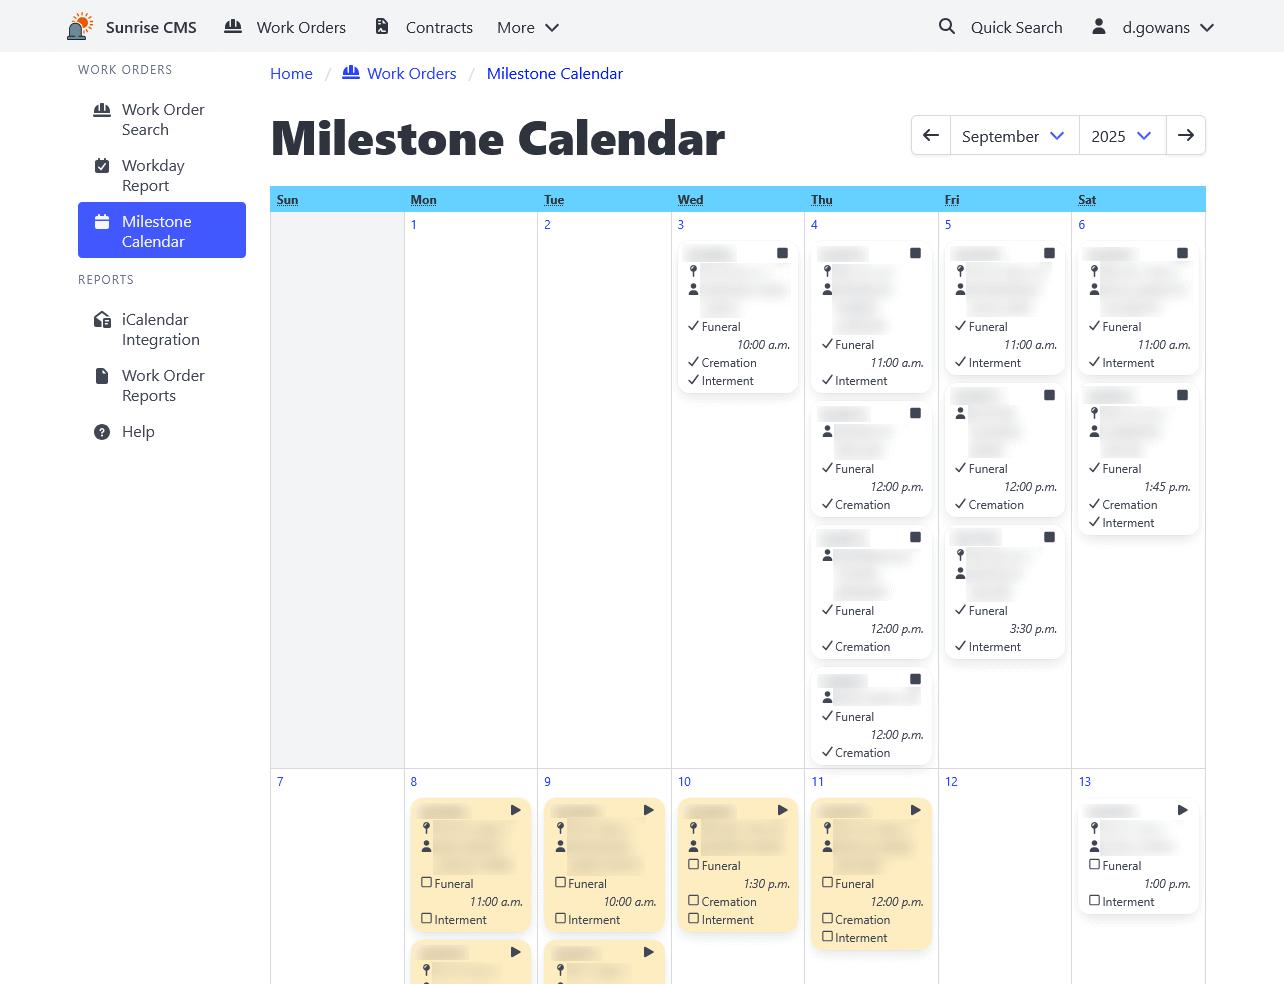The width and height of the screenshot is (1284, 984).
Task: Toggle the Funeral checkbox on September 11
Action: 828,883
